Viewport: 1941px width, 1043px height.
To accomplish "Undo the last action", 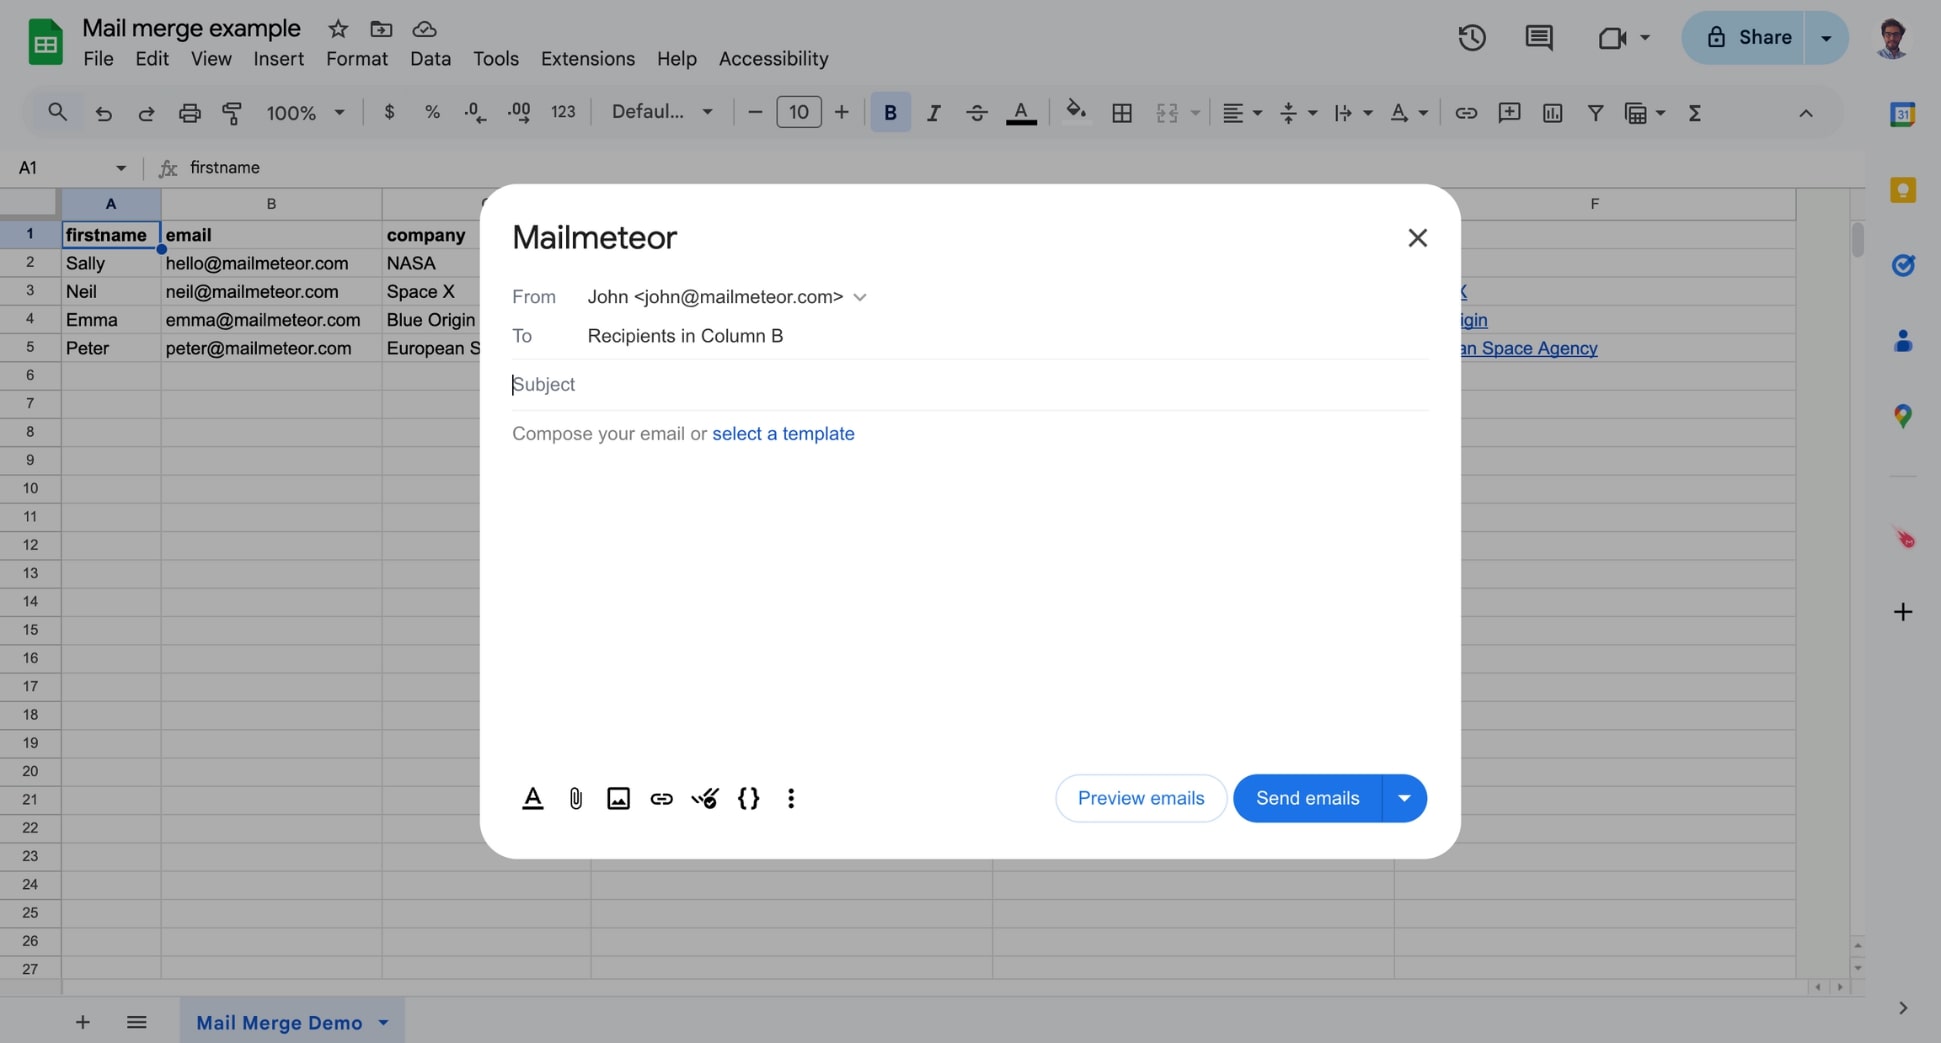I will point(103,113).
